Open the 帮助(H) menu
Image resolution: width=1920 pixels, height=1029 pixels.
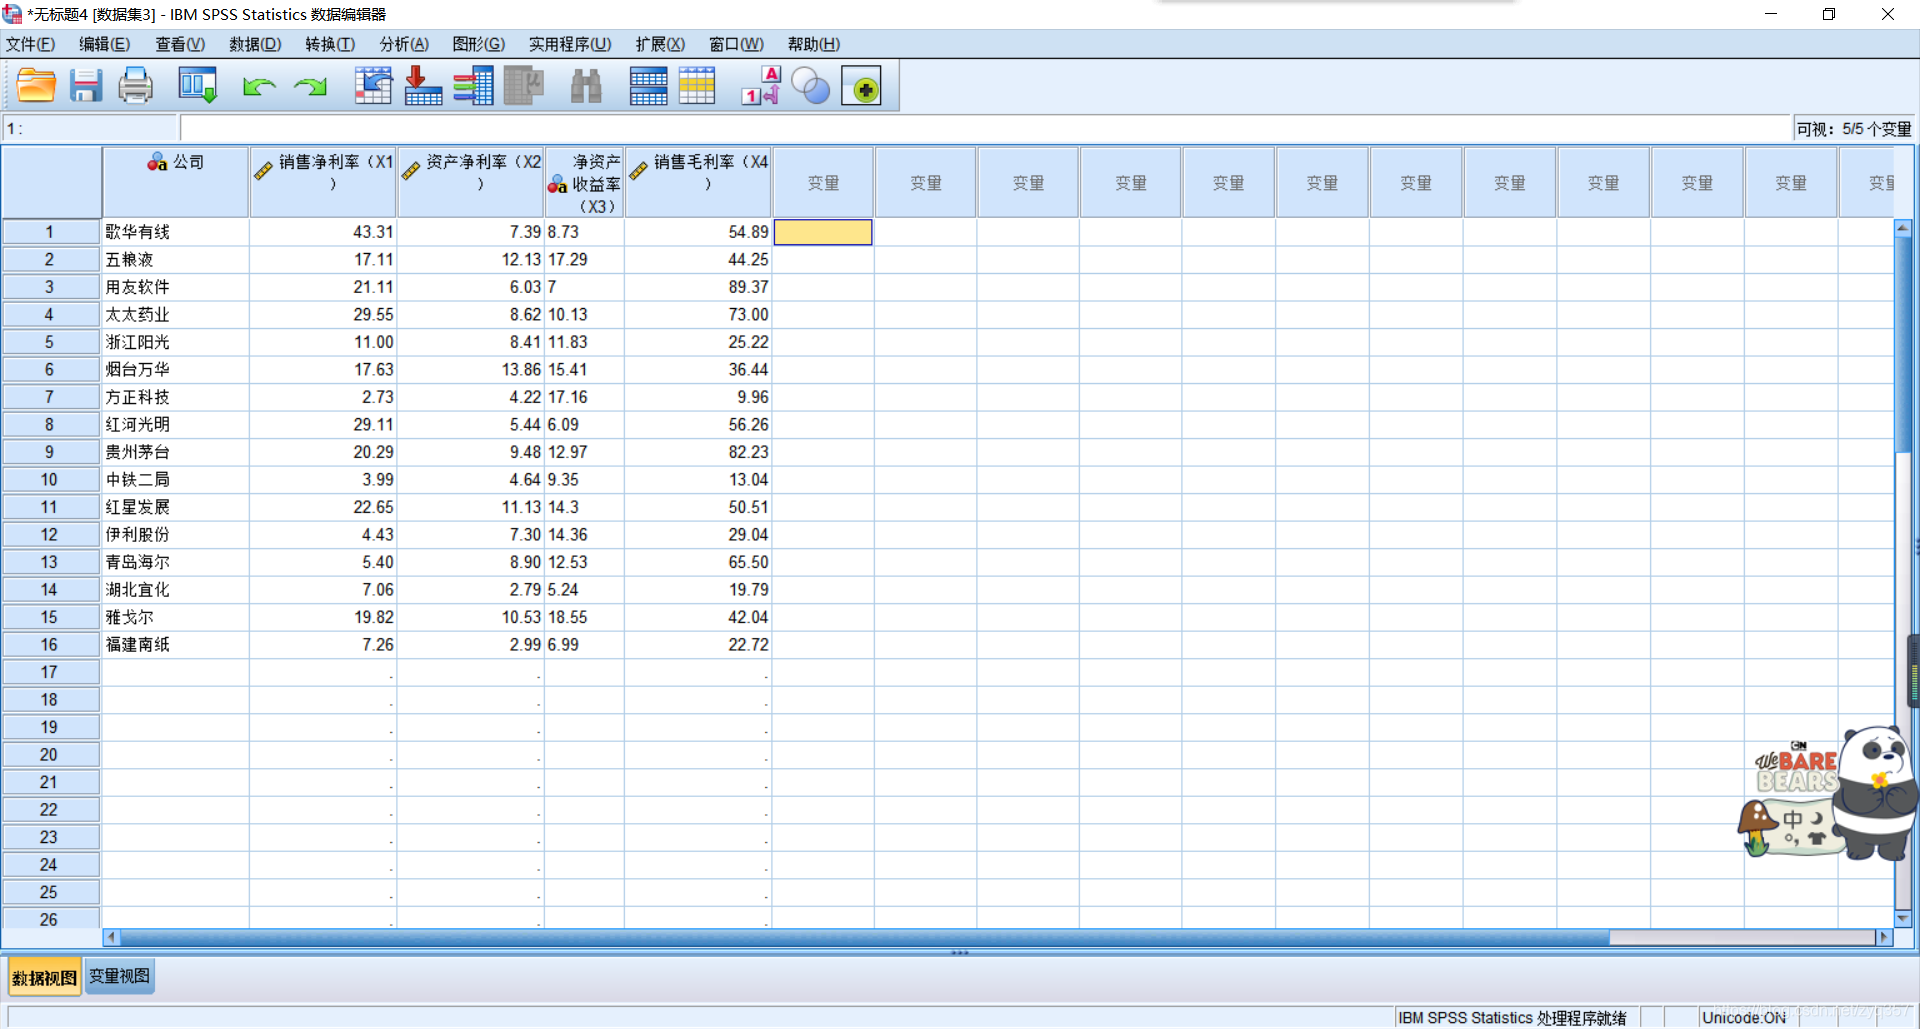pos(814,44)
